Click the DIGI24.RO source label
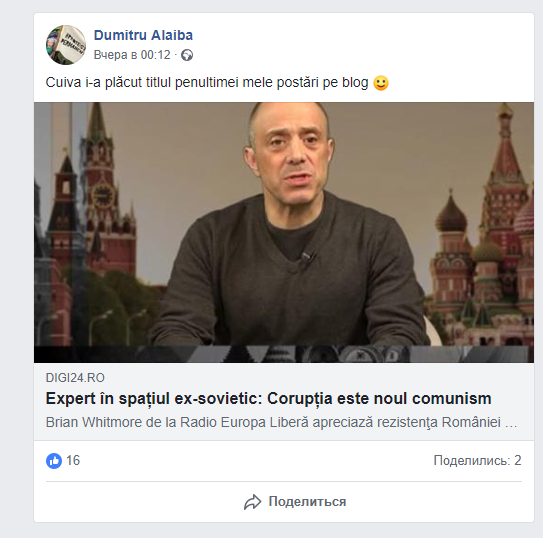 [75, 378]
